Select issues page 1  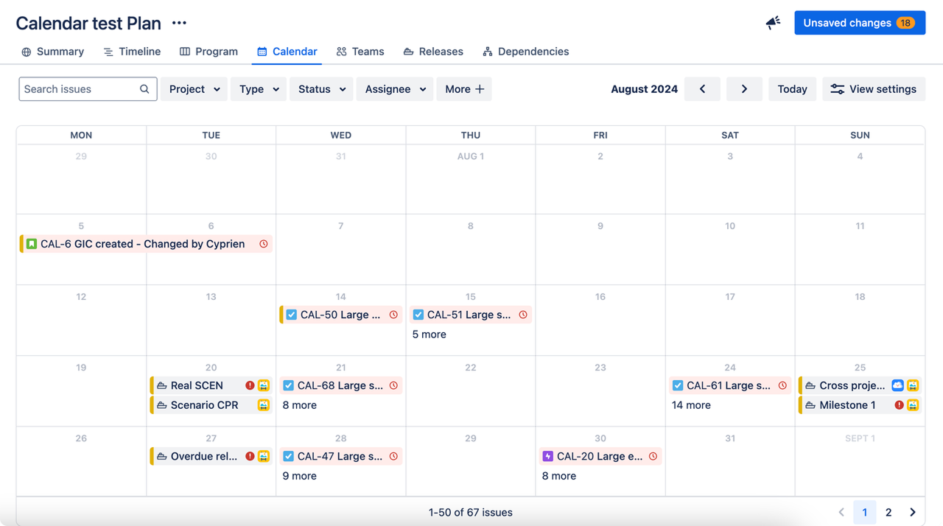865,513
